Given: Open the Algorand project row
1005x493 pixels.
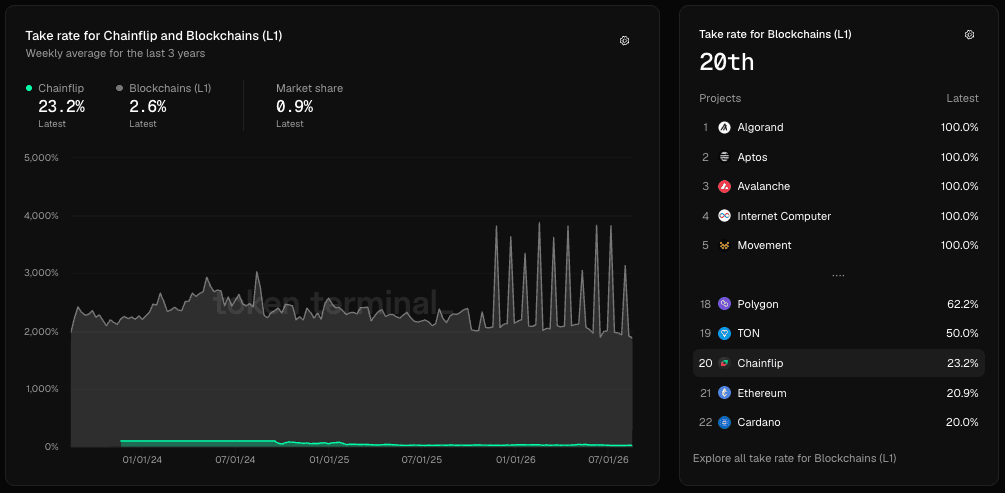Looking at the screenshot, I should coord(839,128).
